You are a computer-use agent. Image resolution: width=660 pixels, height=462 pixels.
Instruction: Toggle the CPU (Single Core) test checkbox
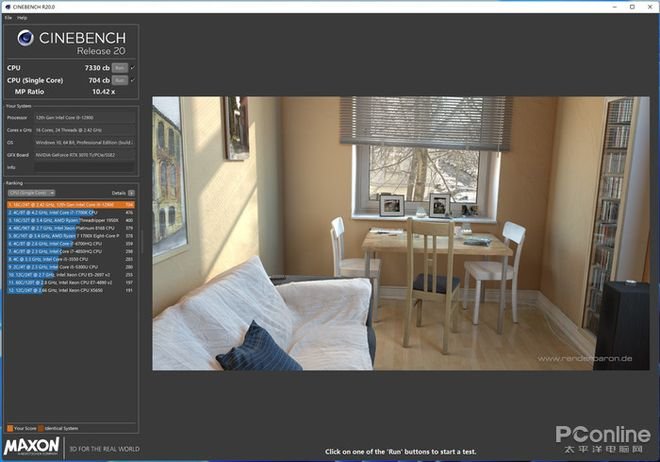pos(133,80)
